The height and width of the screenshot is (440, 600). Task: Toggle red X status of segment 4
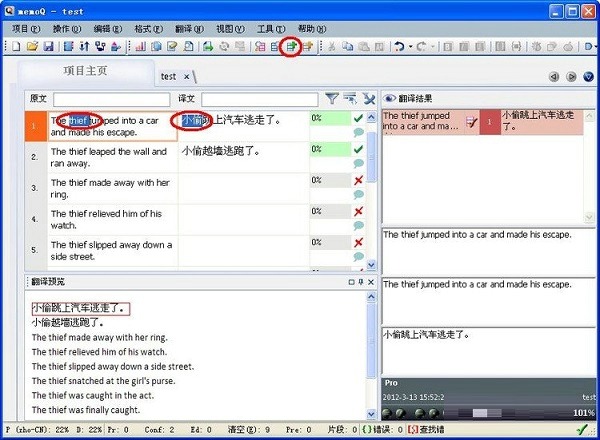[358, 211]
